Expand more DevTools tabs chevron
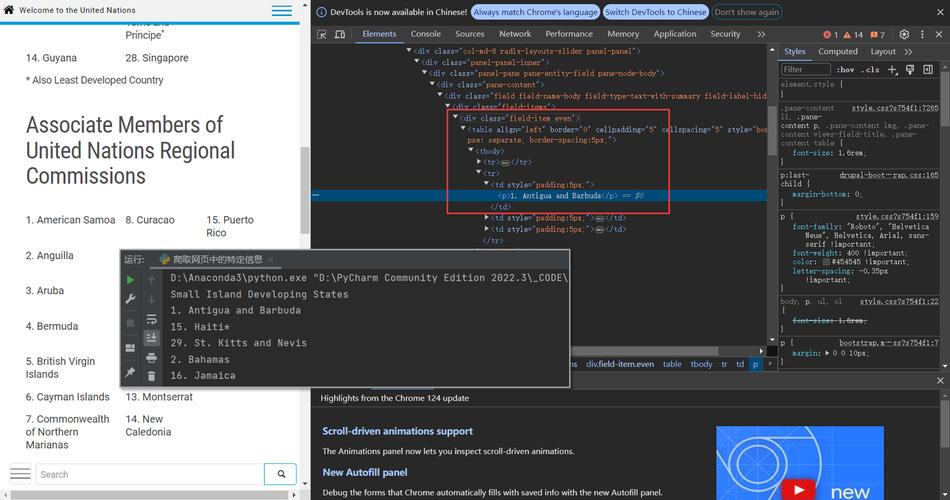 tap(761, 34)
